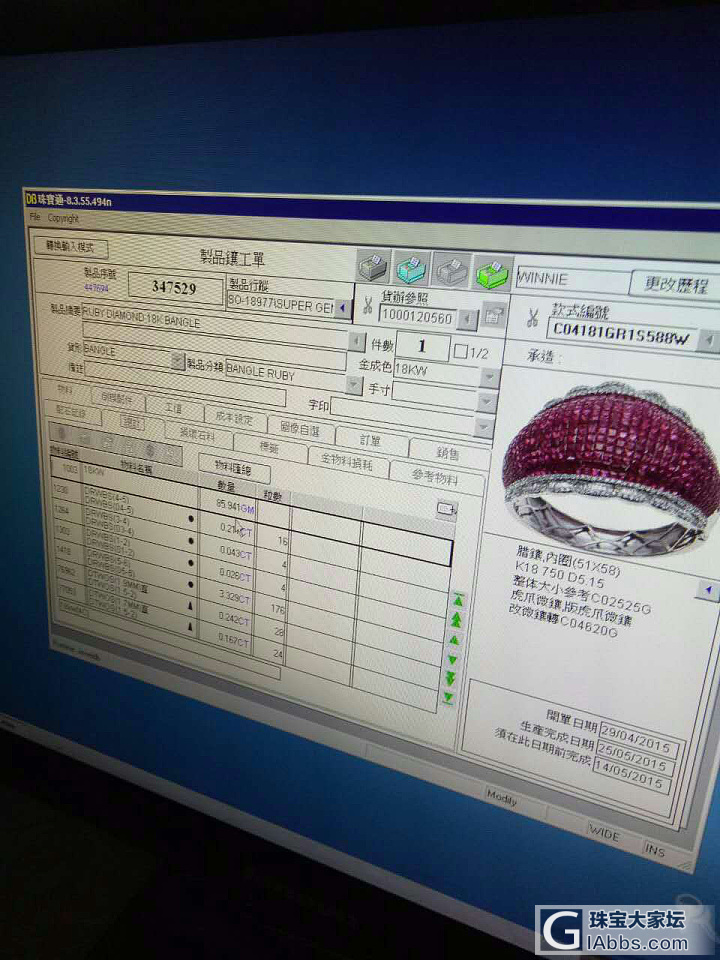Click the WIDE status bar indicator

[x=604, y=832]
